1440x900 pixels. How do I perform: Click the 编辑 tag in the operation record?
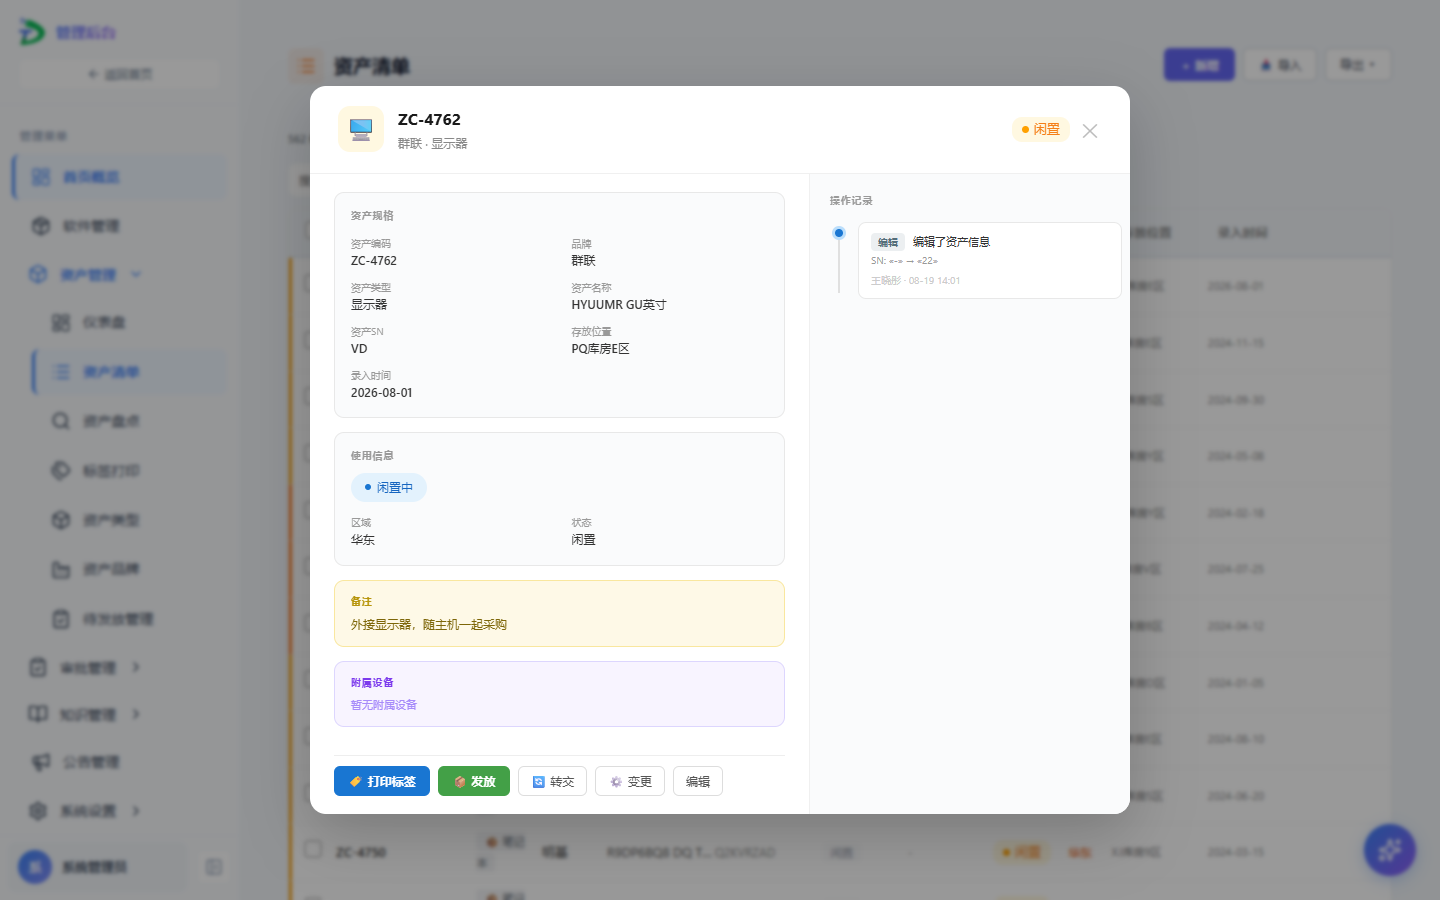tap(888, 242)
